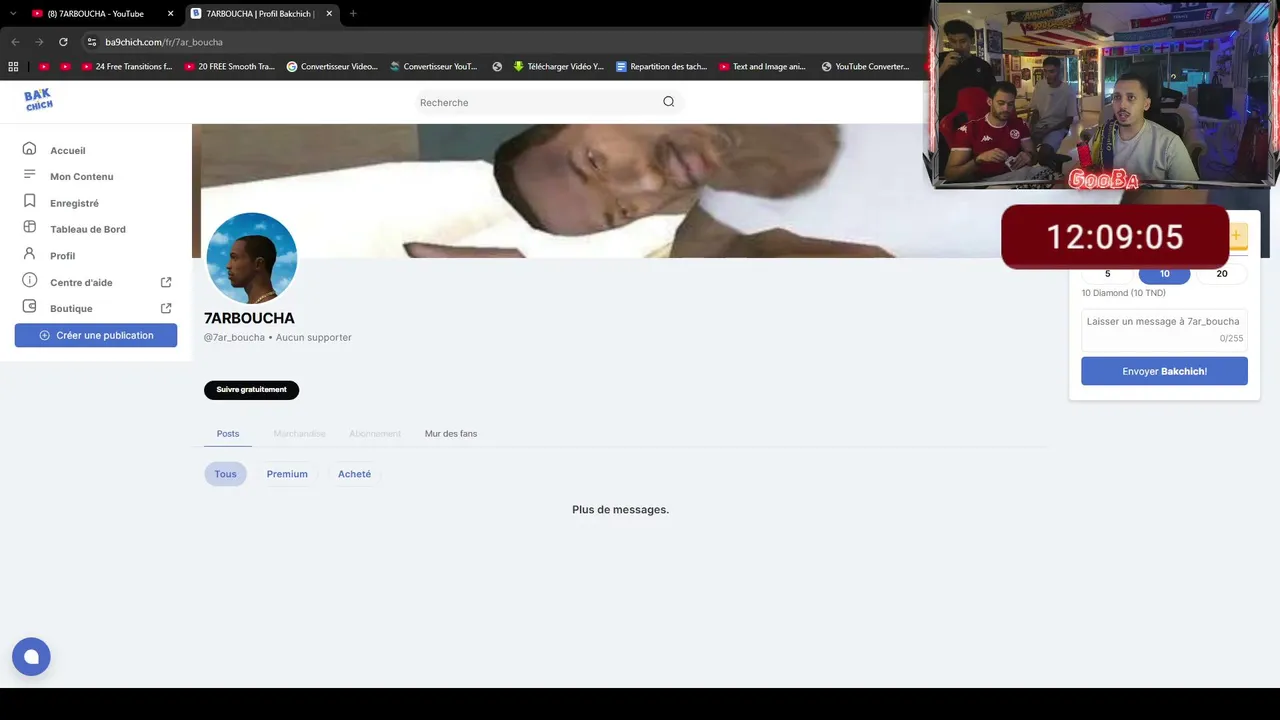Open Tableau de Bord sidebar link
Image resolution: width=1280 pixels, height=720 pixels.
88,229
